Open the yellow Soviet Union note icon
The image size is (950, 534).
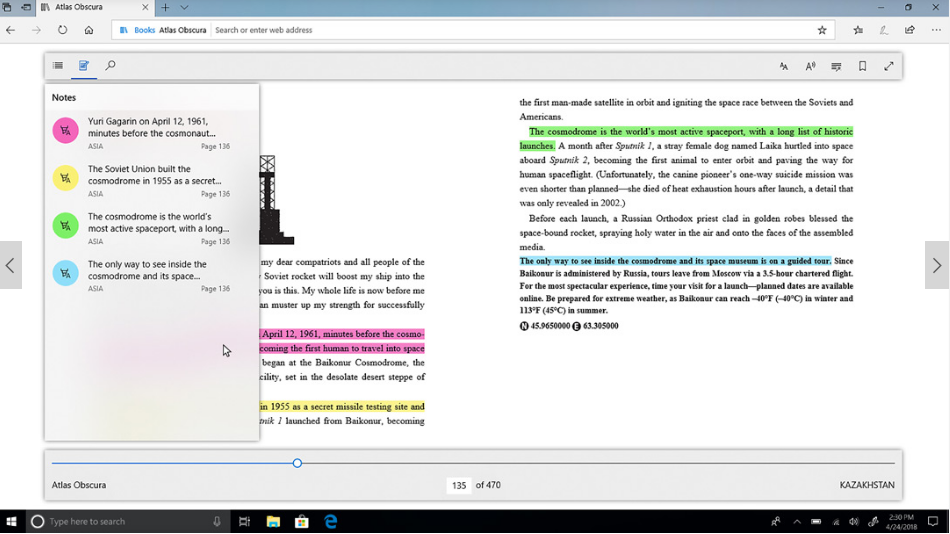point(65,178)
